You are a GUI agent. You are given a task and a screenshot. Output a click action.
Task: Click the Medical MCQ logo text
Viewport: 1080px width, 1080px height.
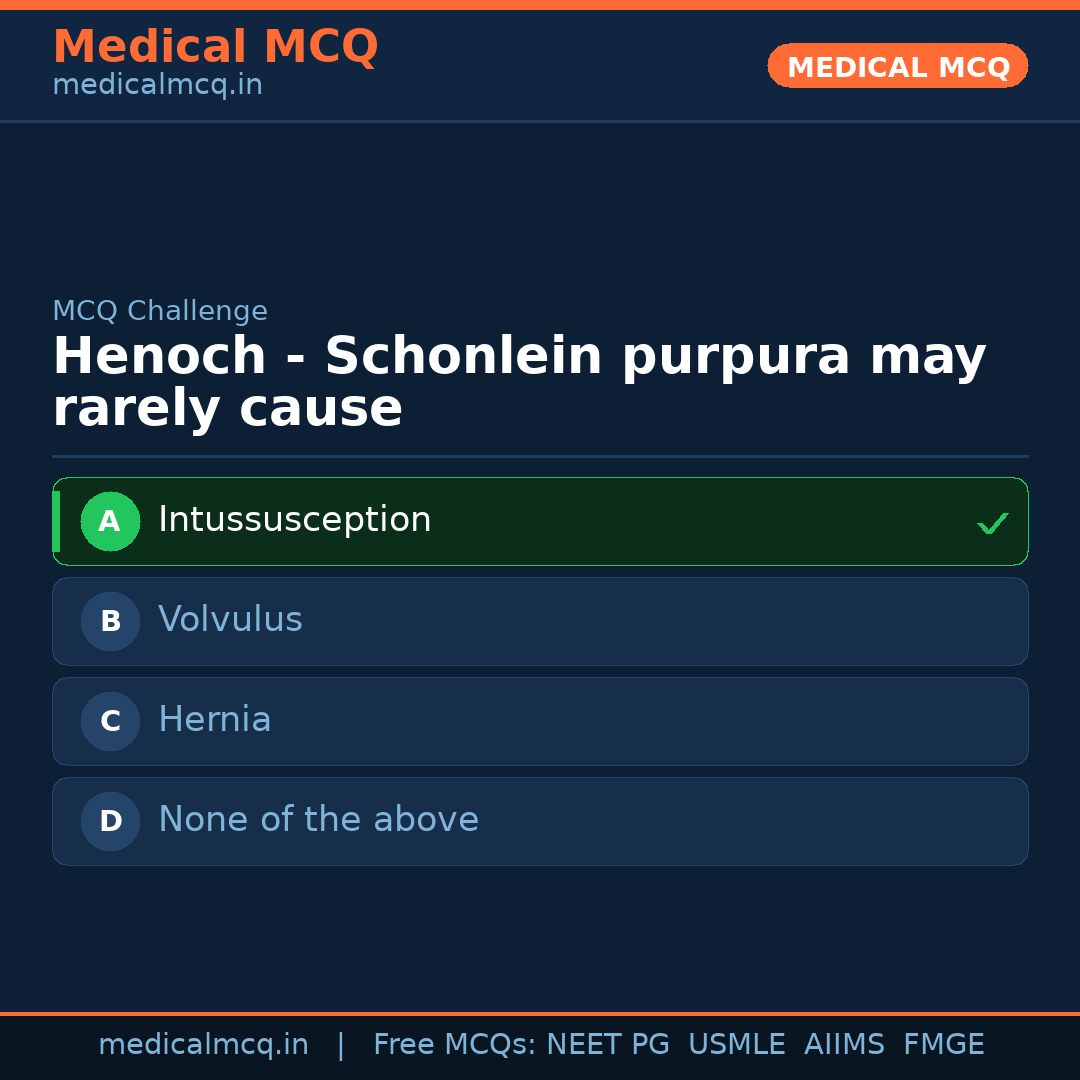(215, 47)
